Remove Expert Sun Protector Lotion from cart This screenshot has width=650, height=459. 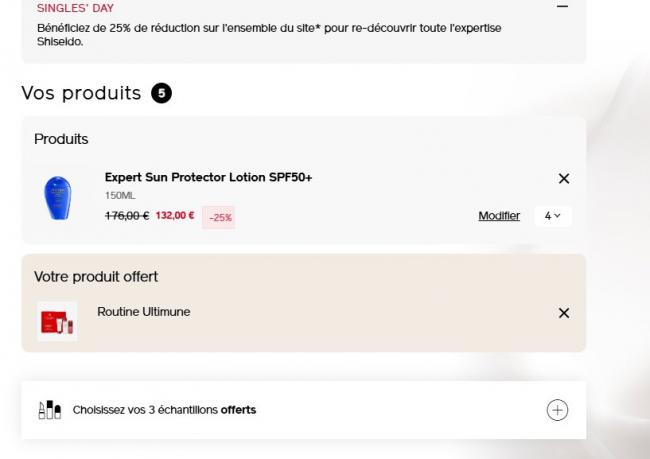(563, 178)
